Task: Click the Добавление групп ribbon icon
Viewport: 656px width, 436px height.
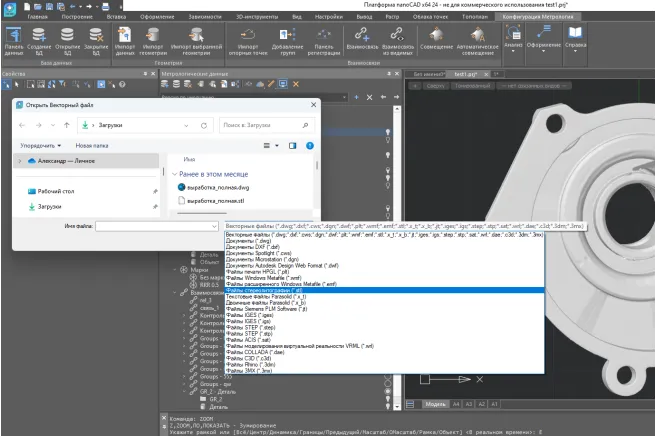Action: tap(288, 37)
